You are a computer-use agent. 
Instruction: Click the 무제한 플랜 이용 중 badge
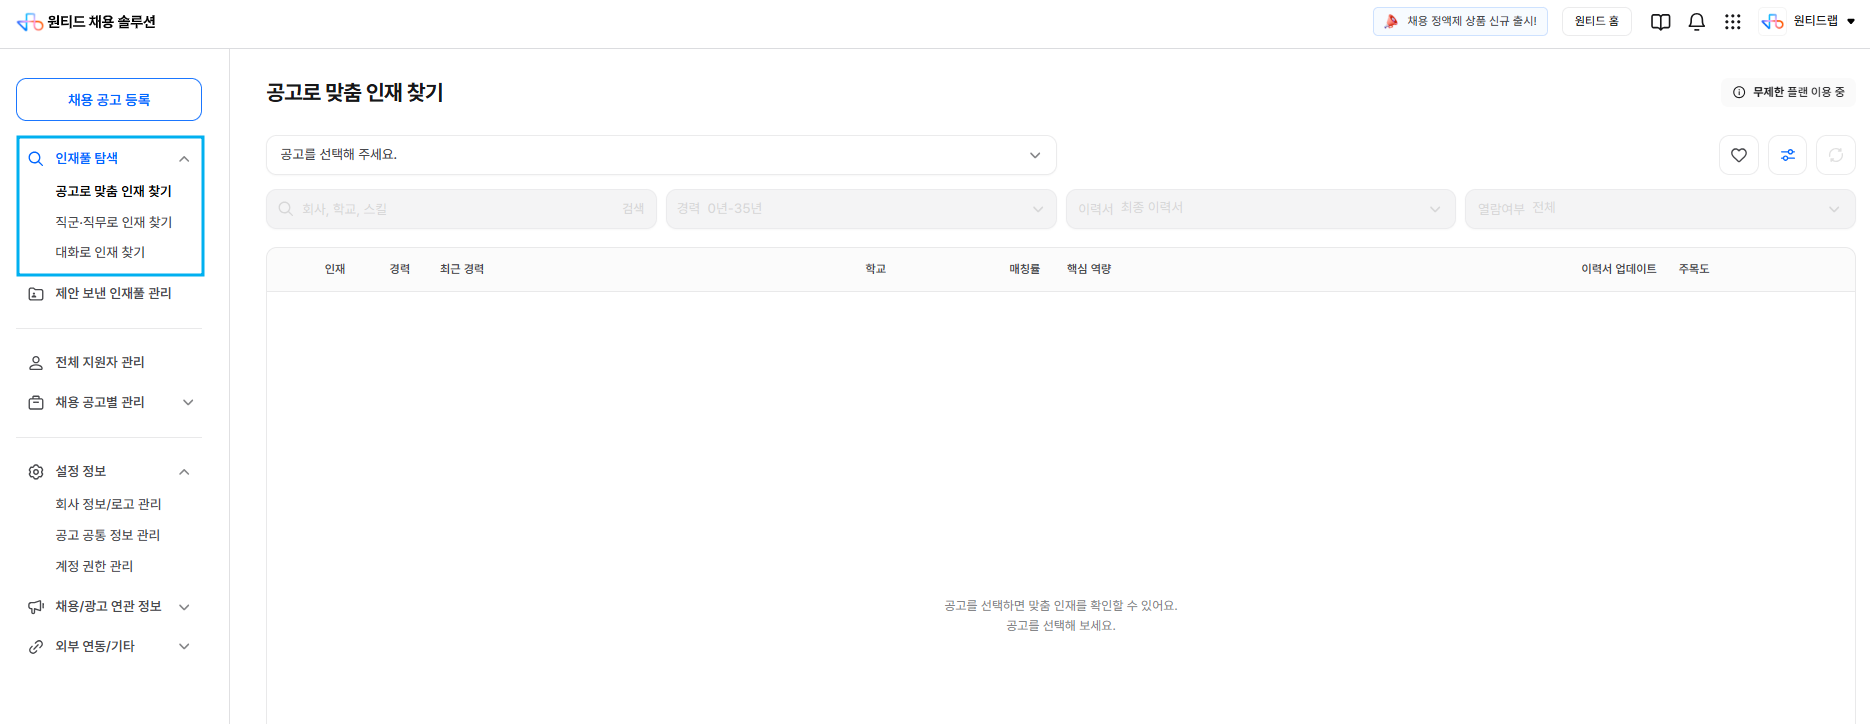1789,92
